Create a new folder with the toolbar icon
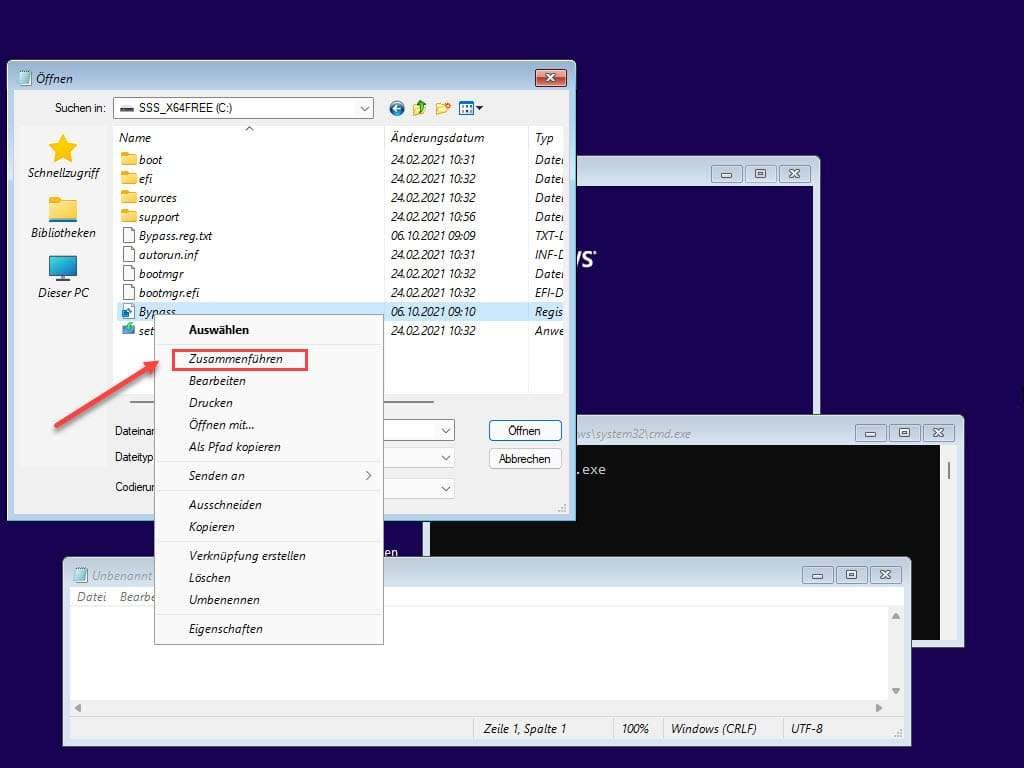Viewport: 1024px width, 768px height. pyautogui.click(x=445, y=107)
